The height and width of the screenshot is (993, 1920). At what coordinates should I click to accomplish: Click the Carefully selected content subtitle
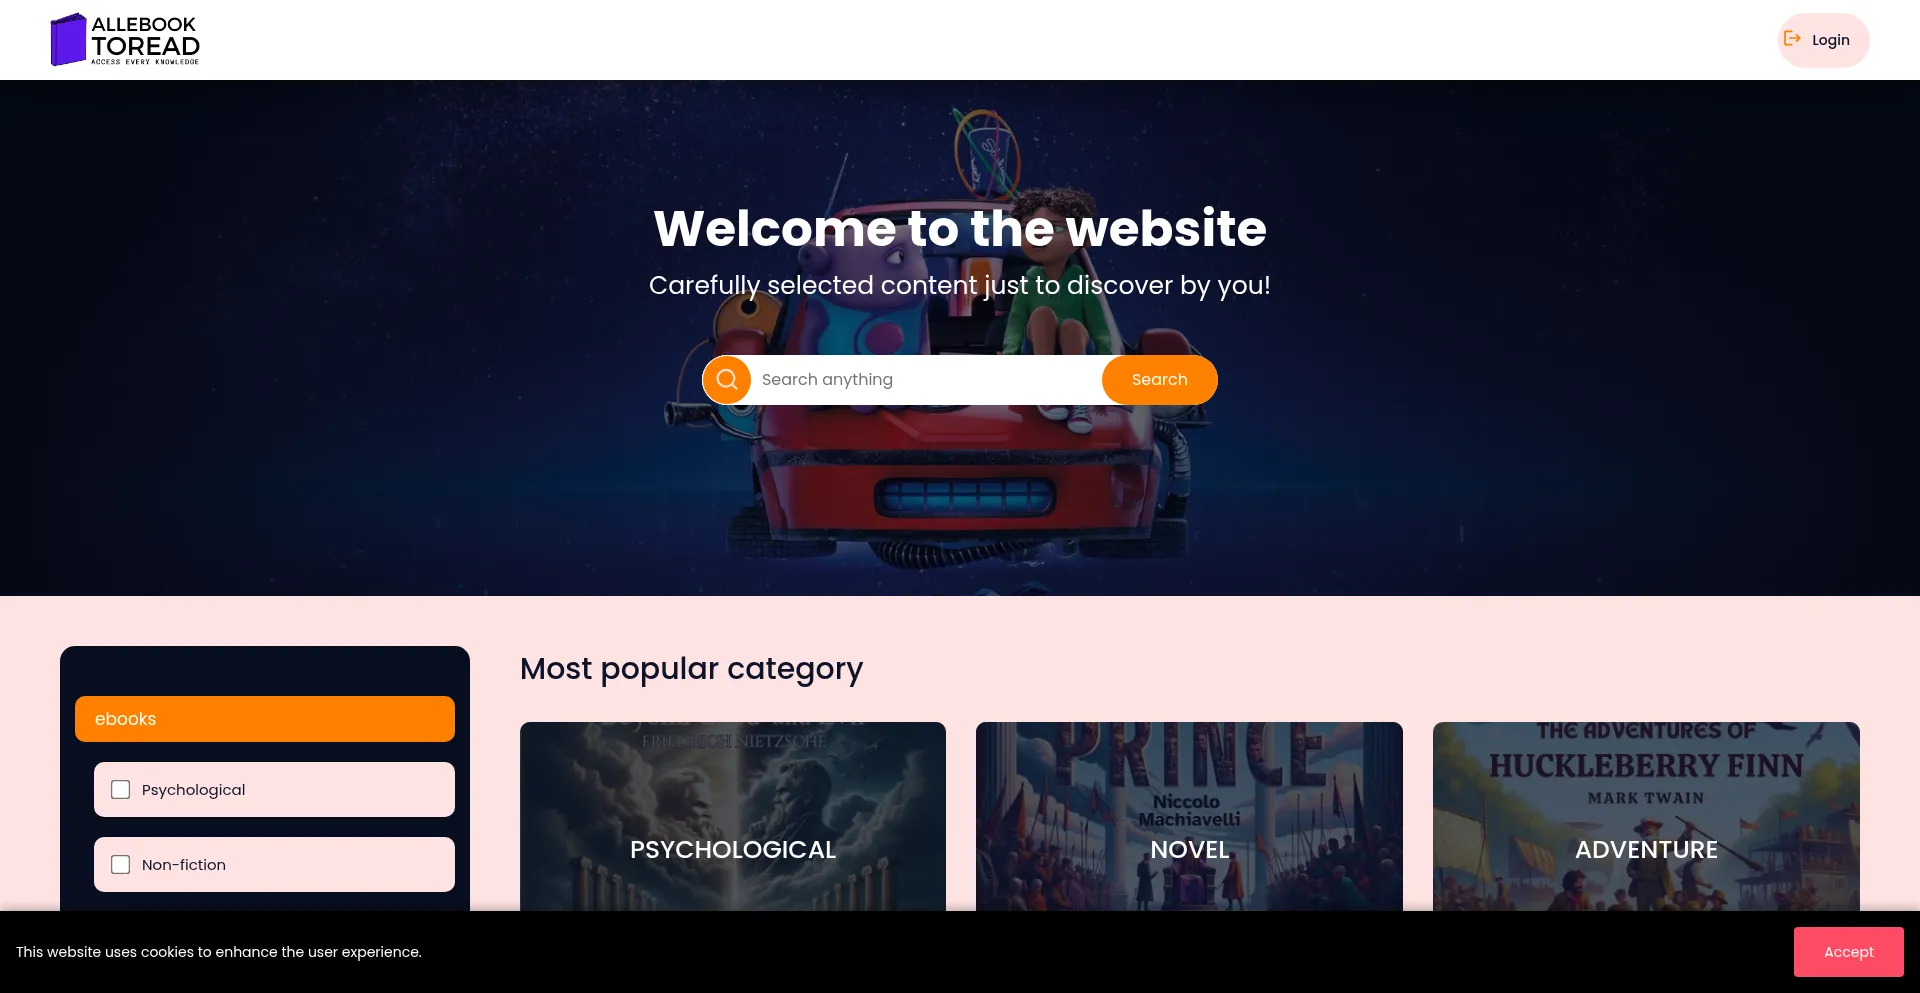[x=960, y=285]
